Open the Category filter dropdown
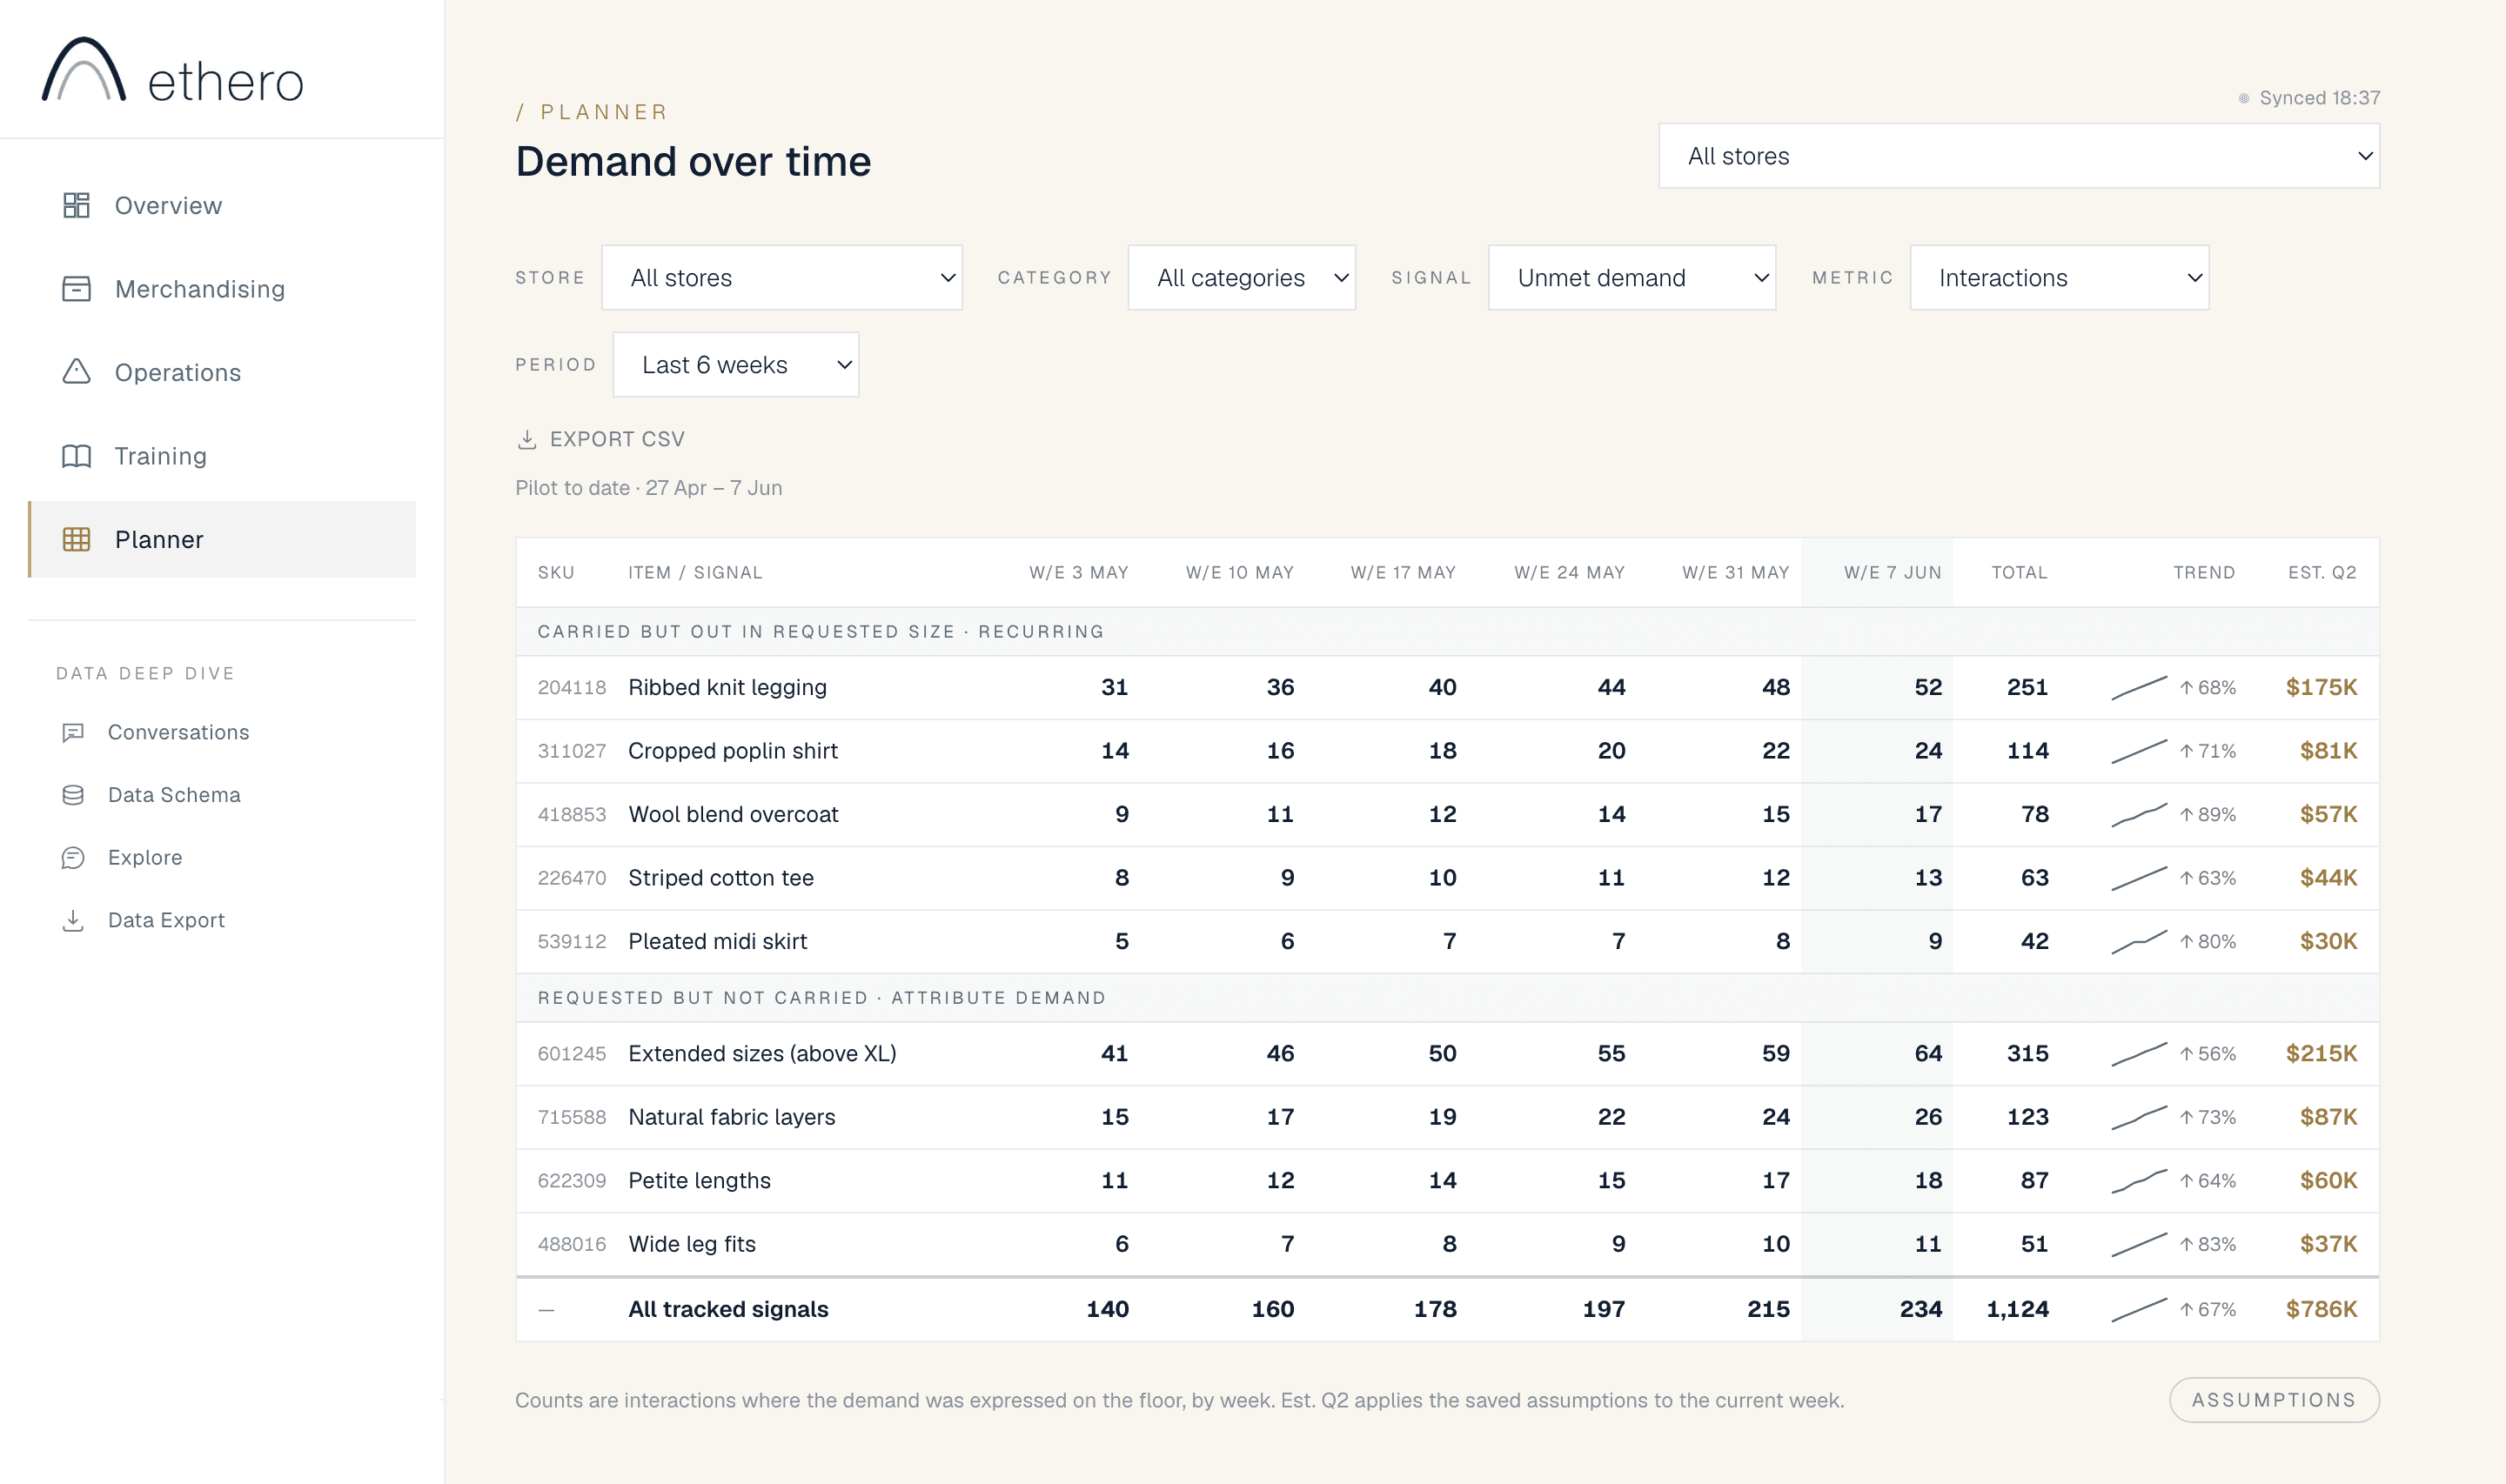The height and width of the screenshot is (1484, 2506). (x=1242, y=278)
